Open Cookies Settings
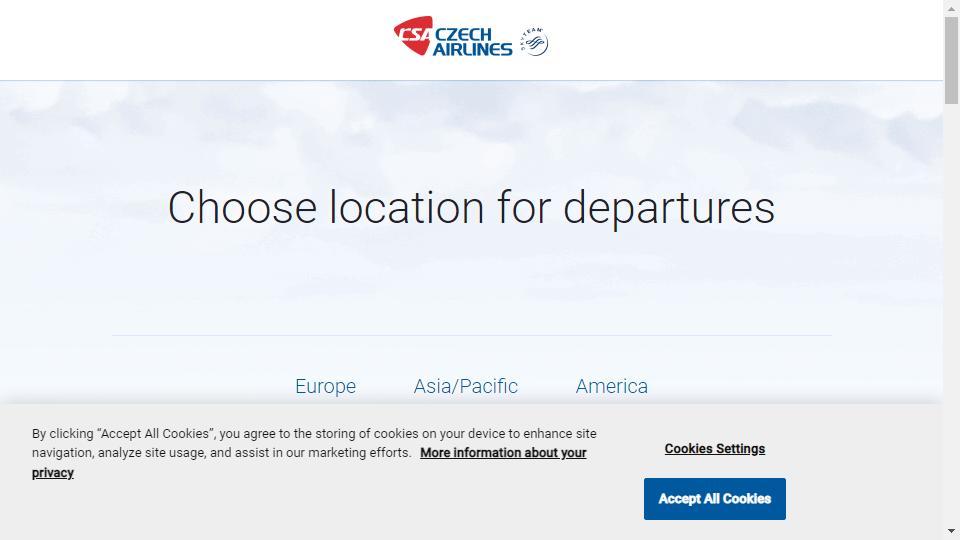Viewport: 960px width, 540px height. coord(714,449)
